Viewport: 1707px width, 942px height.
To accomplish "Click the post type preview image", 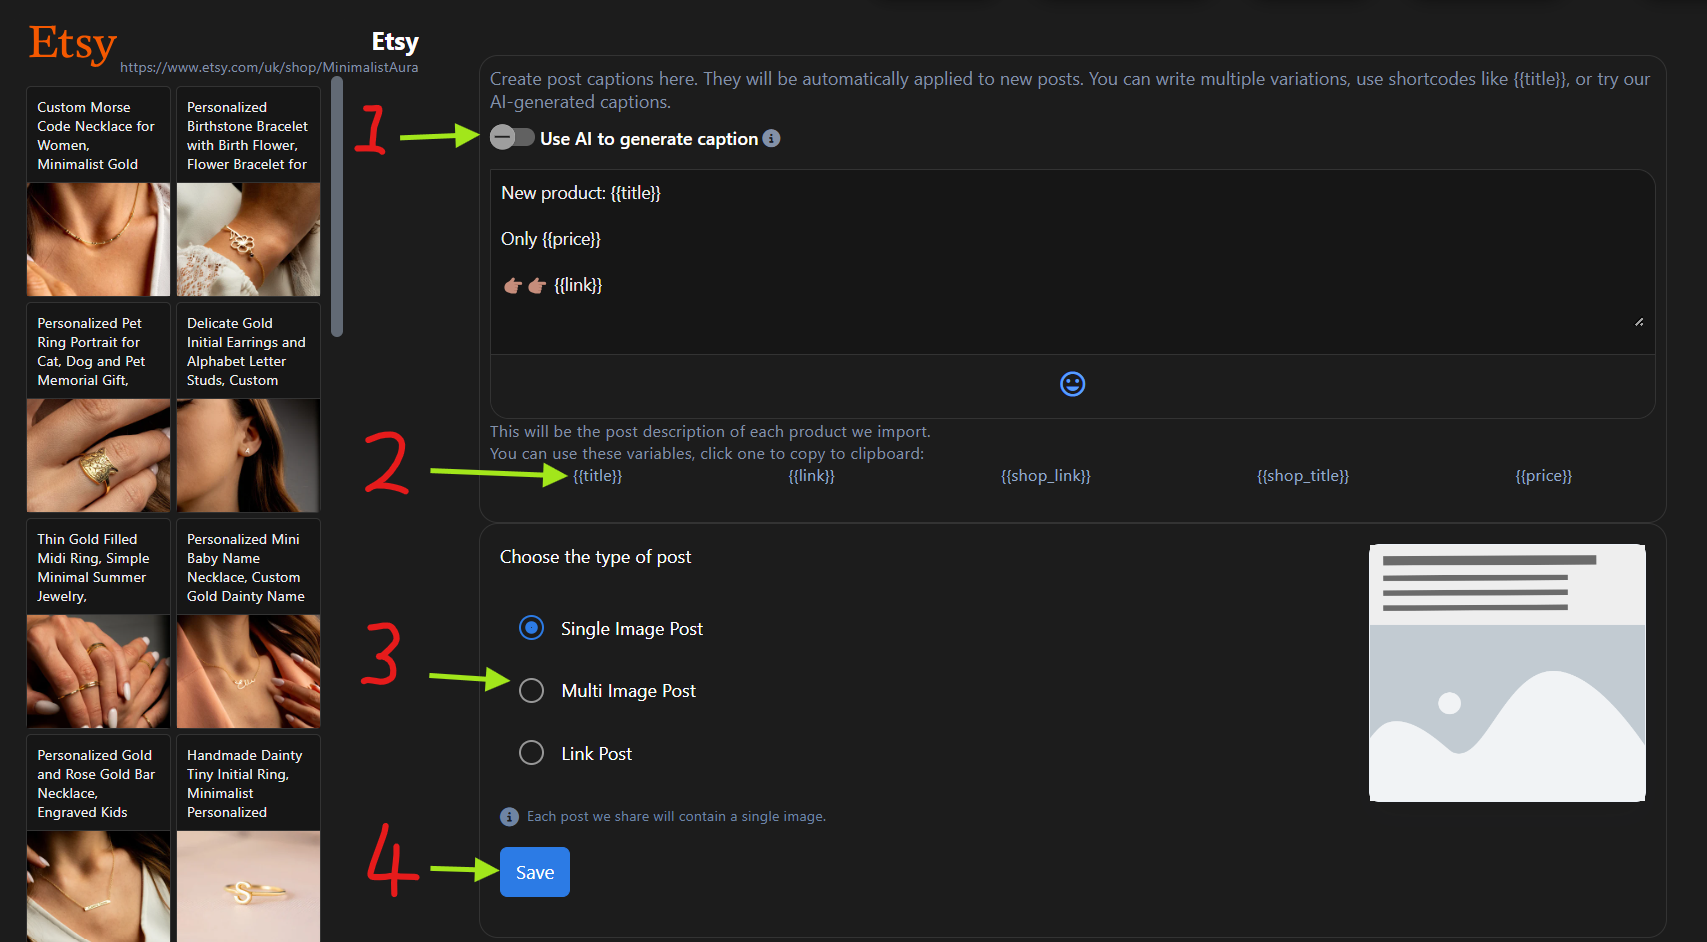I will 1507,673.
